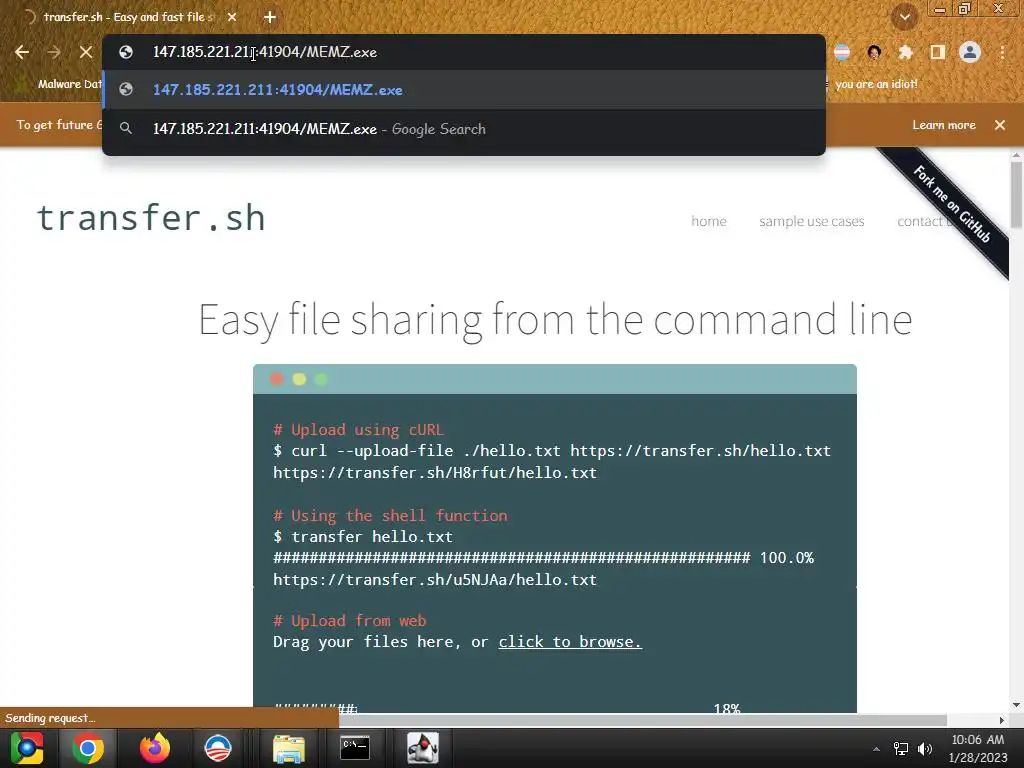Viewport: 1024px width, 768px height.
Task: Click the horizontal page scrollbar
Action: [x=643, y=720]
